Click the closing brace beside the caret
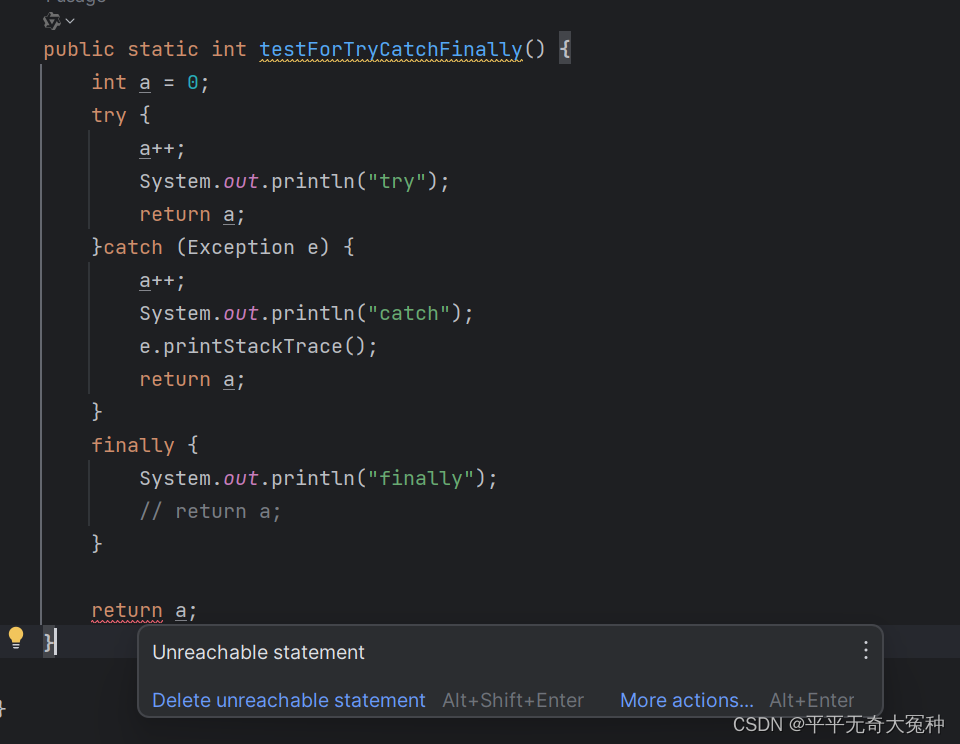This screenshot has height=744, width=960. pyautogui.click(x=48, y=642)
